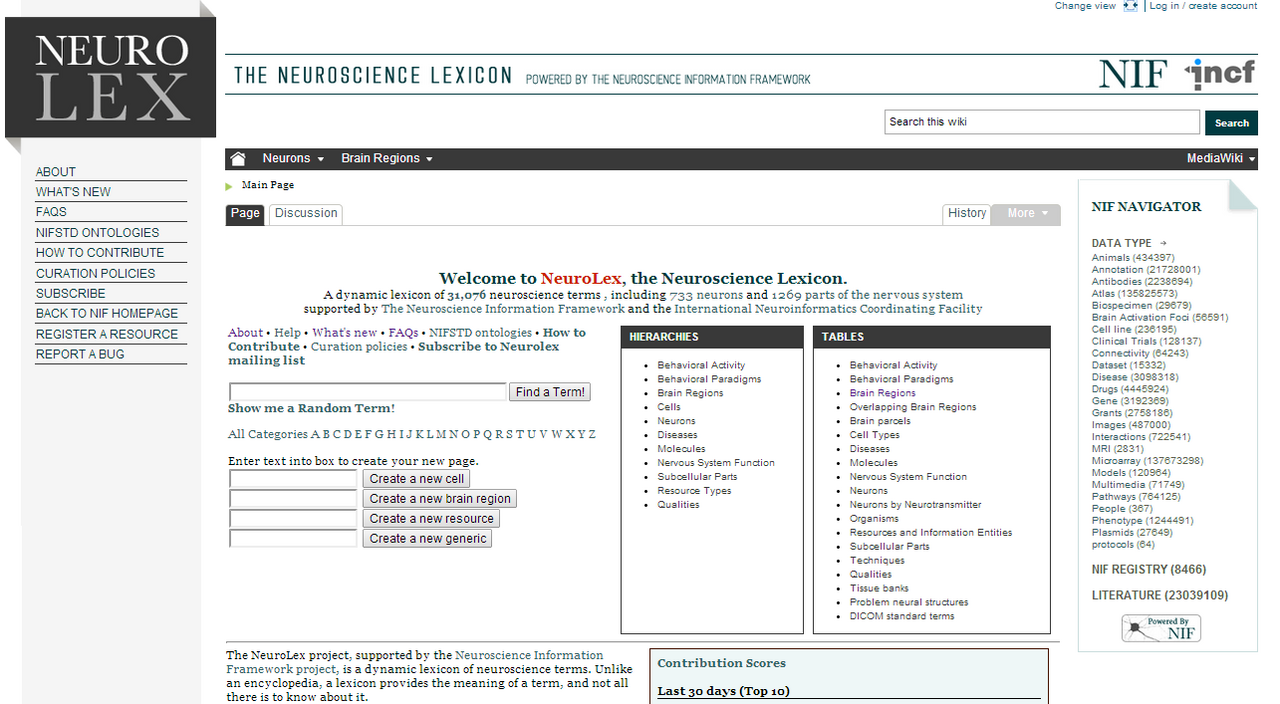1280x704 pixels.
Task: Open the Curation policies inline link
Action: tap(359, 347)
